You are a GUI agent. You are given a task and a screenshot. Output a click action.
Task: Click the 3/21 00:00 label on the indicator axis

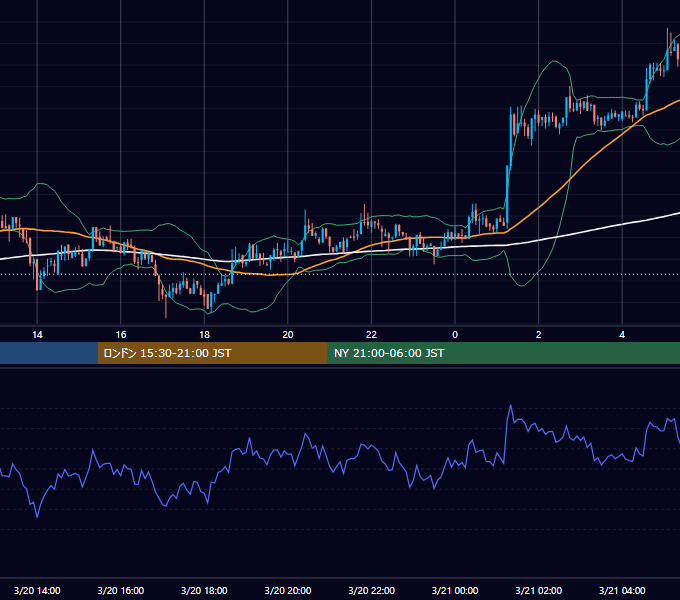[x=455, y=590]
